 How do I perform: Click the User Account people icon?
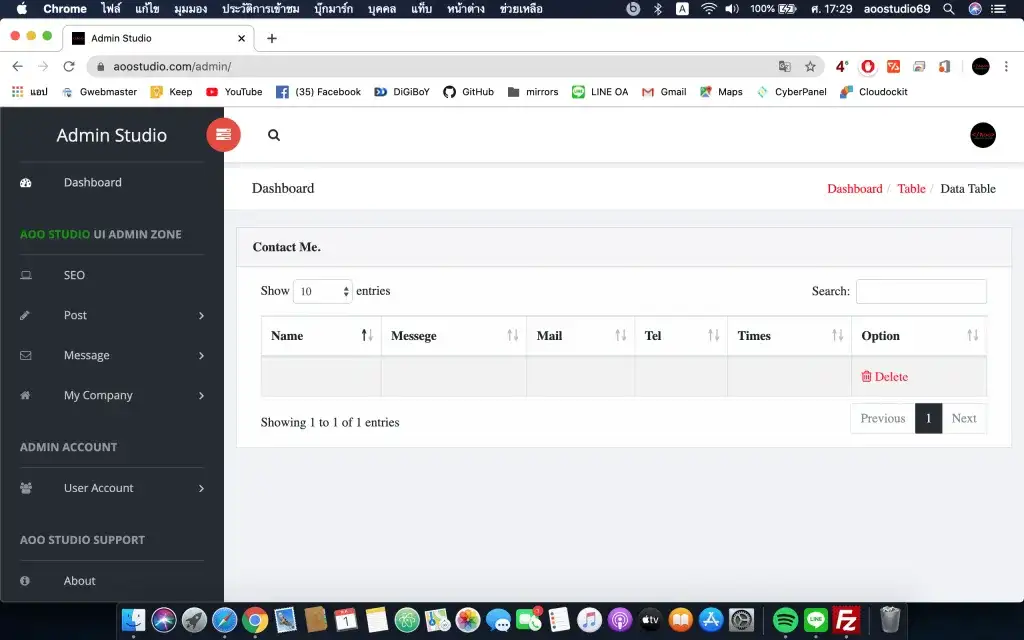(x=25, y=488)
